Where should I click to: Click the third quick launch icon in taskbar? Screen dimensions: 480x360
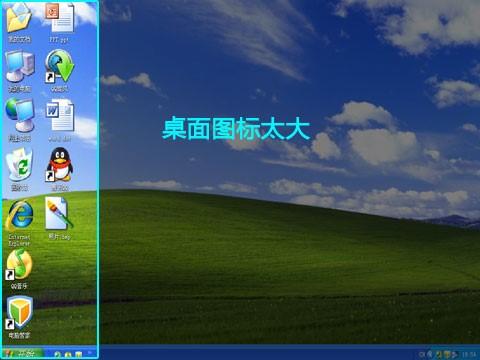click(x=78, y=355)
